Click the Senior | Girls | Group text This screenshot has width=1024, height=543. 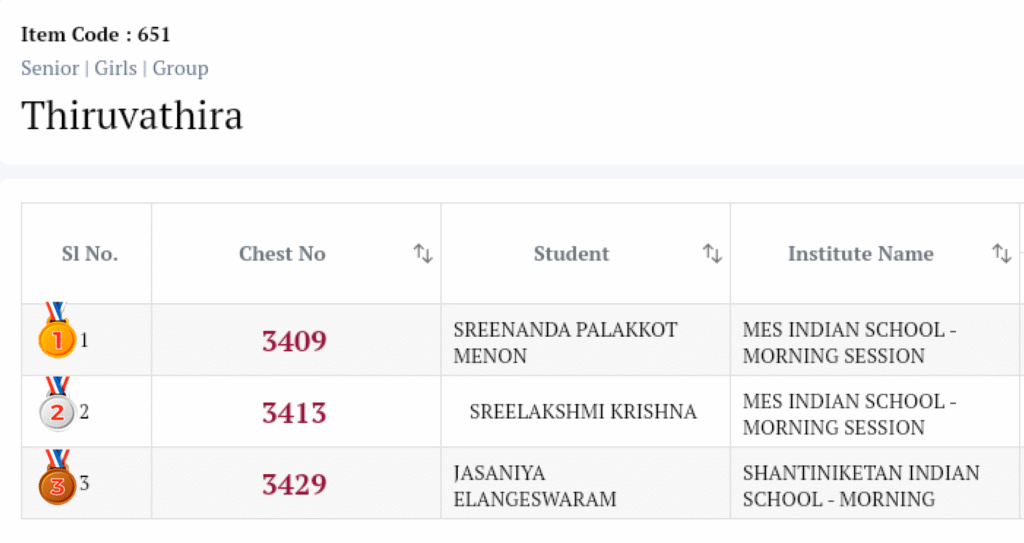(x=115, y=68)
